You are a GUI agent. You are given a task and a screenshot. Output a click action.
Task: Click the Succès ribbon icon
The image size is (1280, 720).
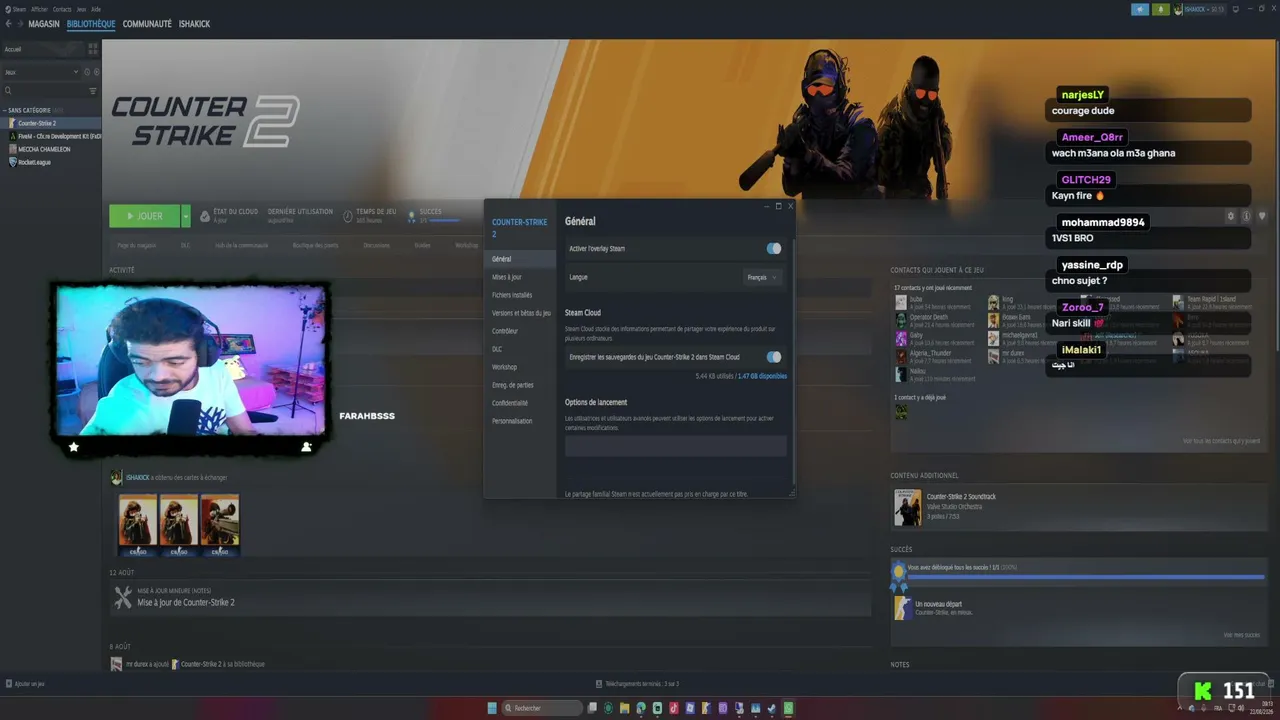click(x=411, y=216)
